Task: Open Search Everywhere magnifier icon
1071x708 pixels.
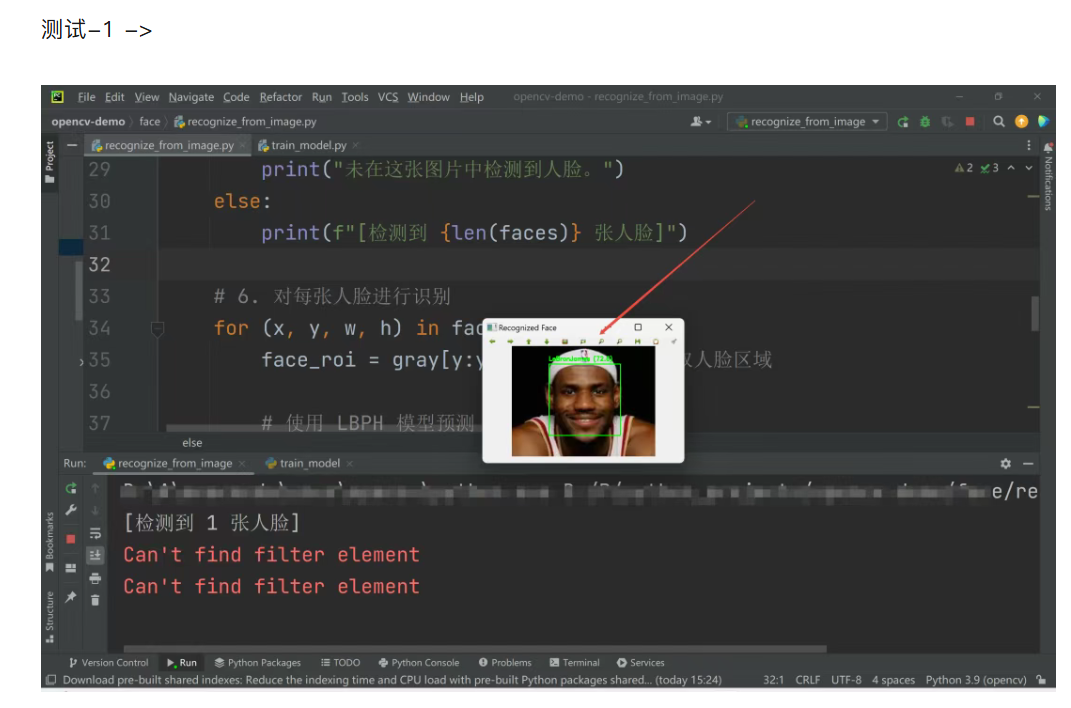Action: click(999, 122)
